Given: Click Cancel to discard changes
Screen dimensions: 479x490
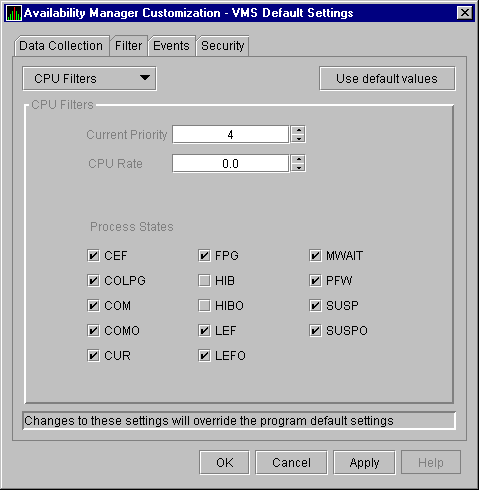Looking at the screenshot, I should [x=291, y=462].
